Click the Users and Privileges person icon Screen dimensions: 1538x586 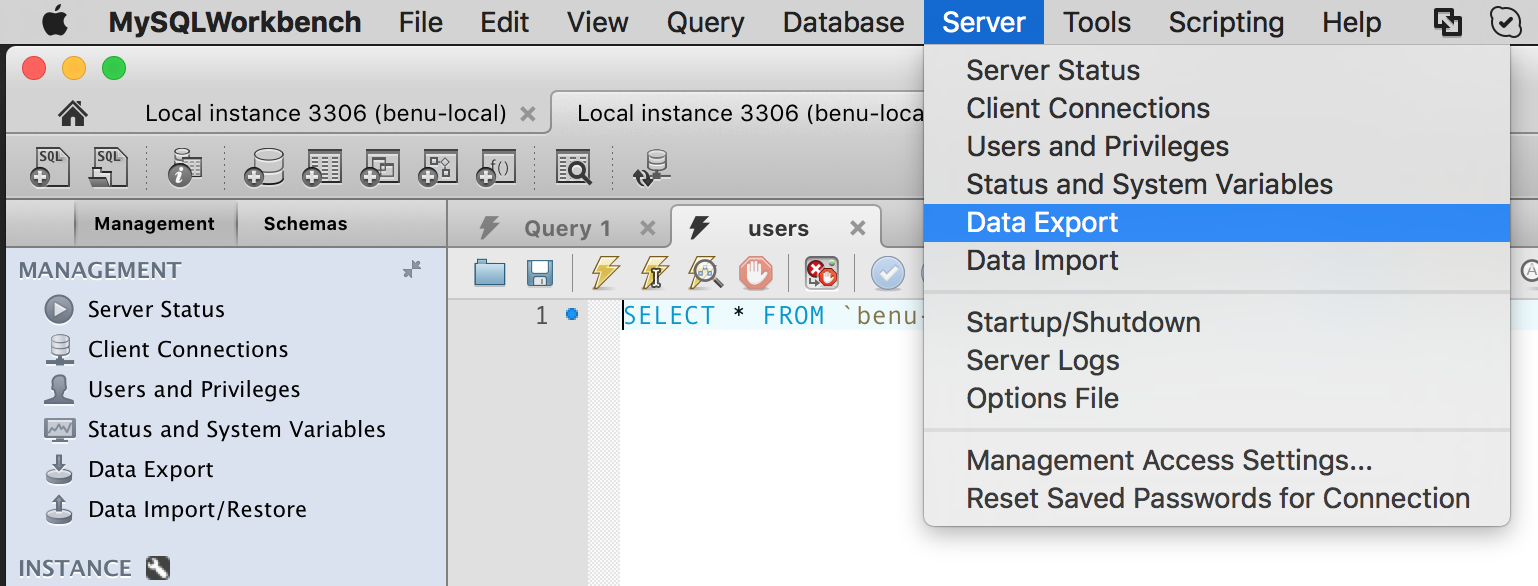tap(60, 389)
